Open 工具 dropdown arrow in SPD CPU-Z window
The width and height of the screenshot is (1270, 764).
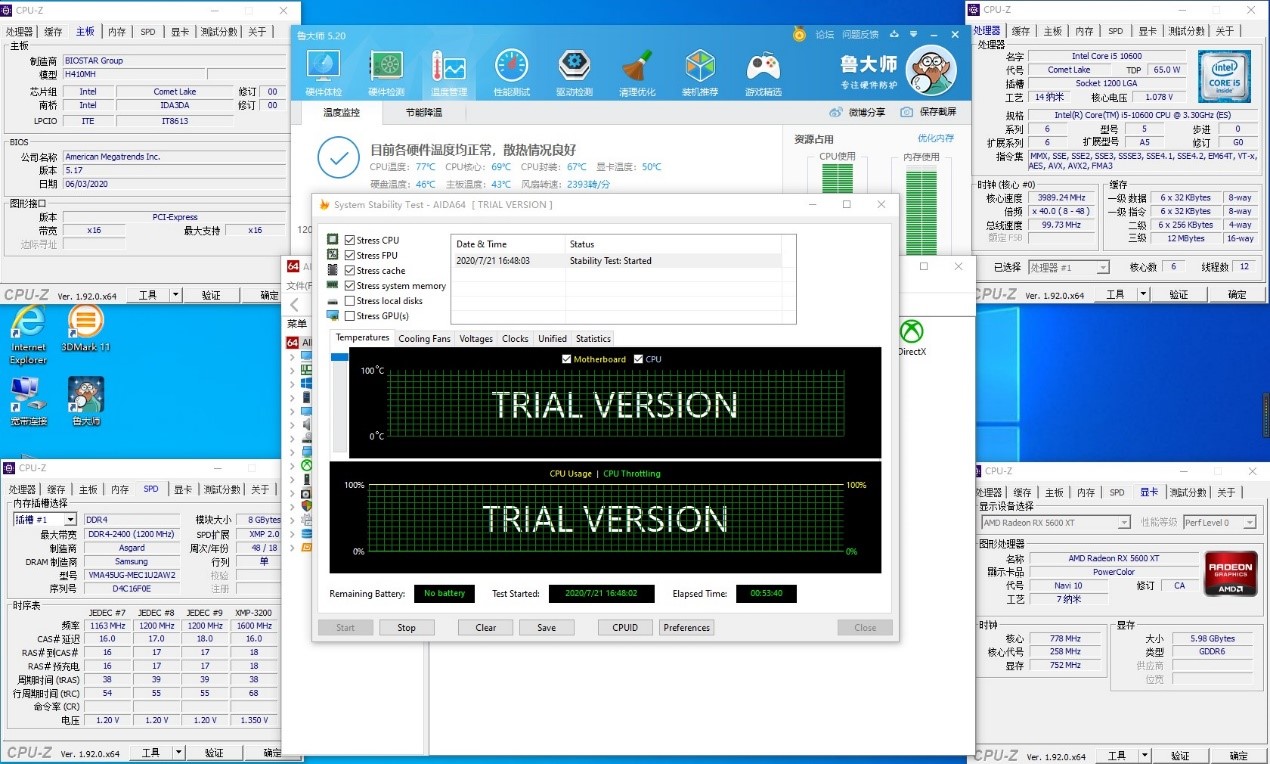point(177,752)
